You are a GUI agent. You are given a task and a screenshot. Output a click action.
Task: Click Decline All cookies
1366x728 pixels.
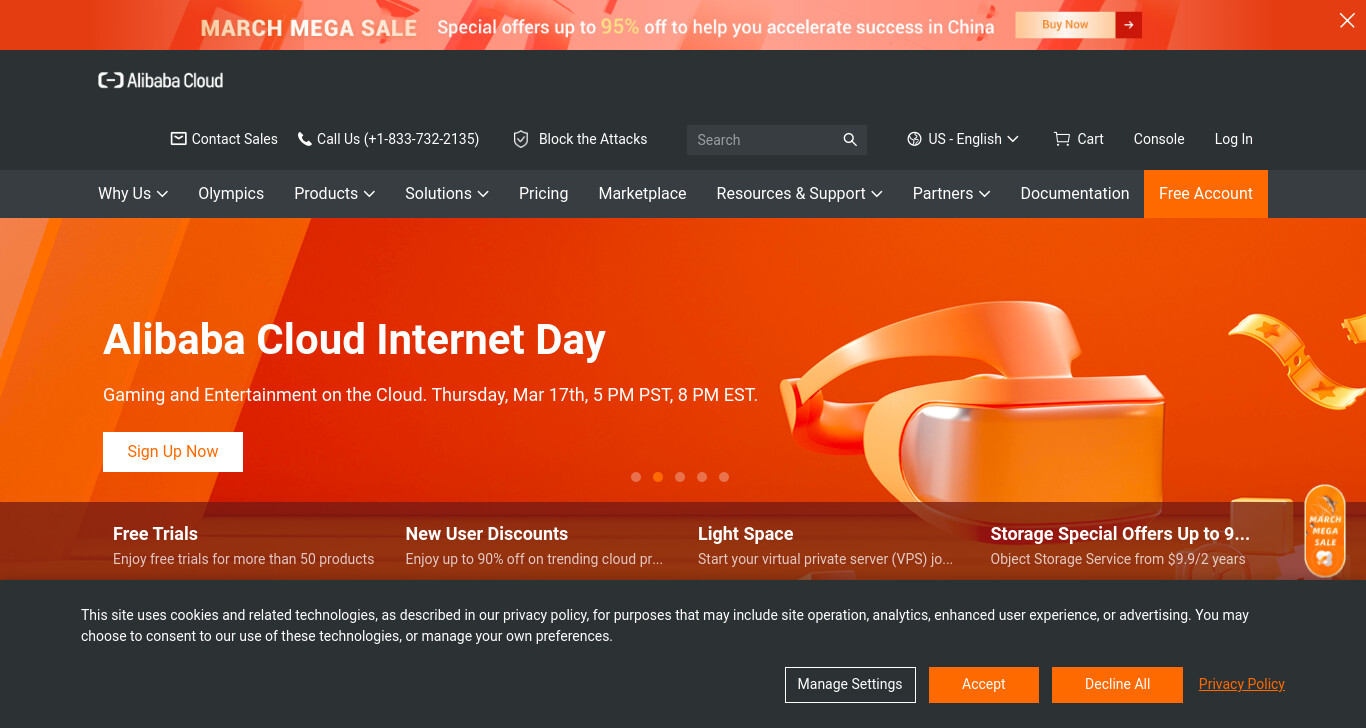point(1117,685)
